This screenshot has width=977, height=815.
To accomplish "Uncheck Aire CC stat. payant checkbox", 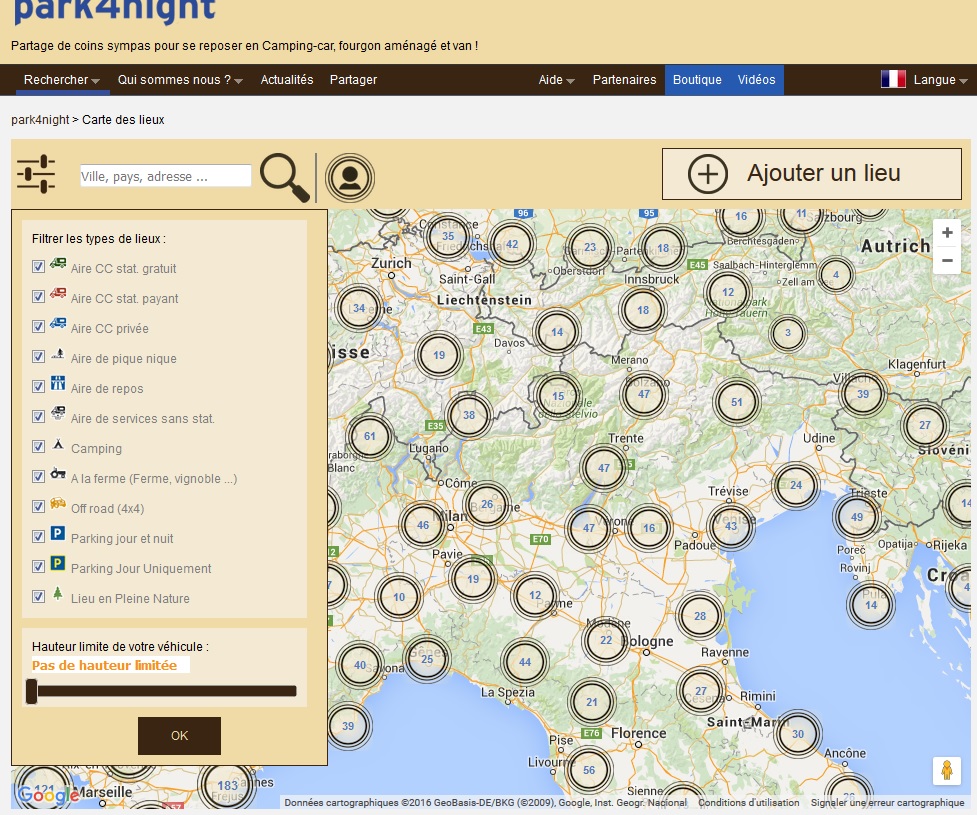I will click(38, 297).
